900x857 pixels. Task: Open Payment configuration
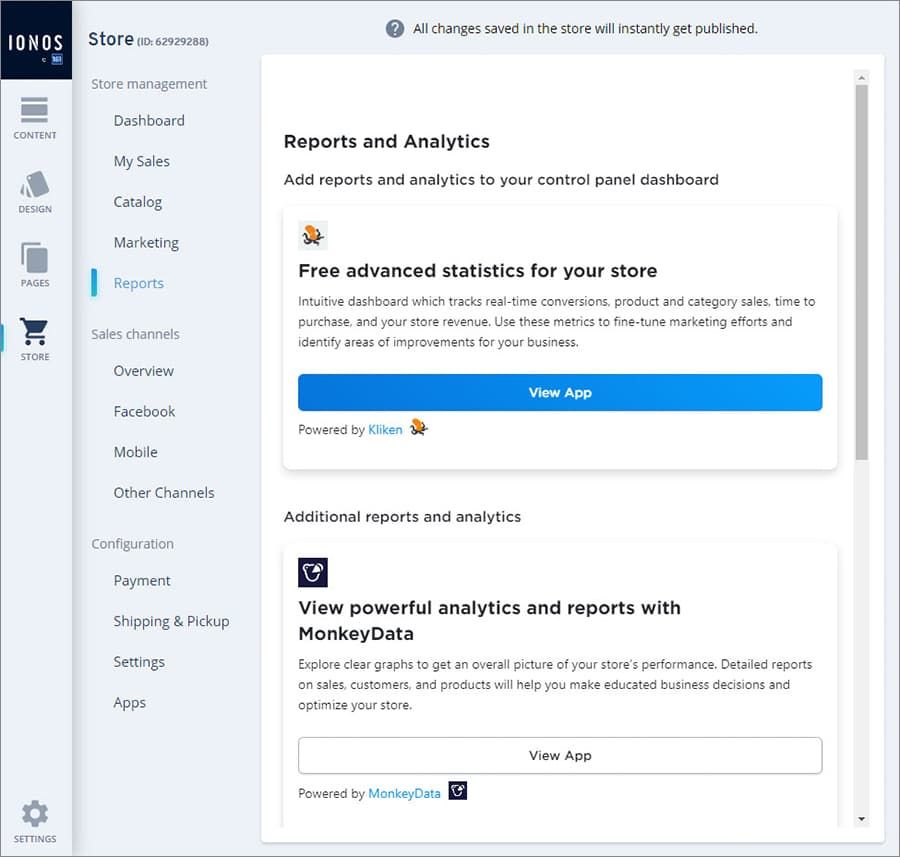[x=142, y=581]
